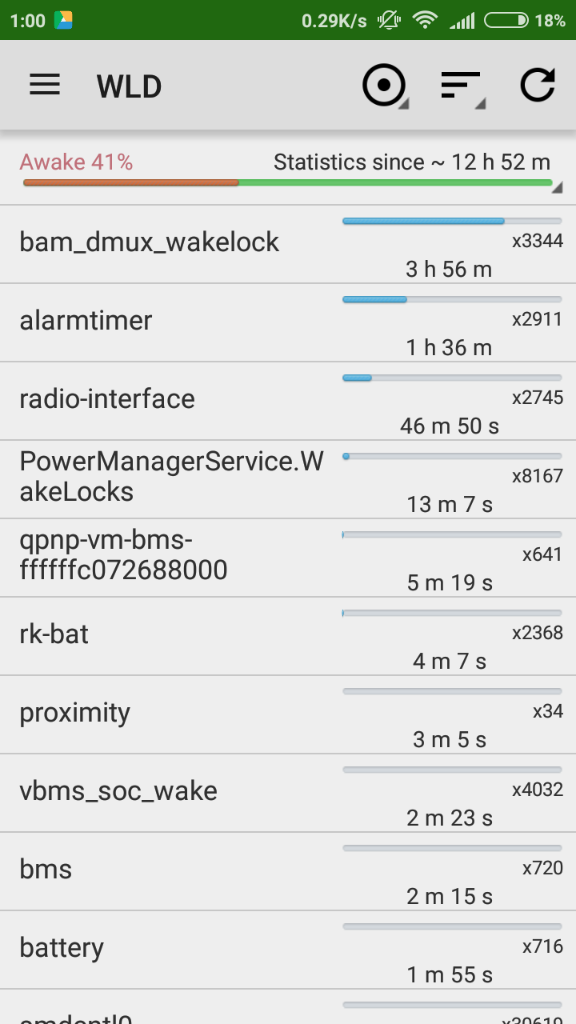Select the radio-interface wakelock row
Screen dimensions: 576x1024
tap(288, 401)
